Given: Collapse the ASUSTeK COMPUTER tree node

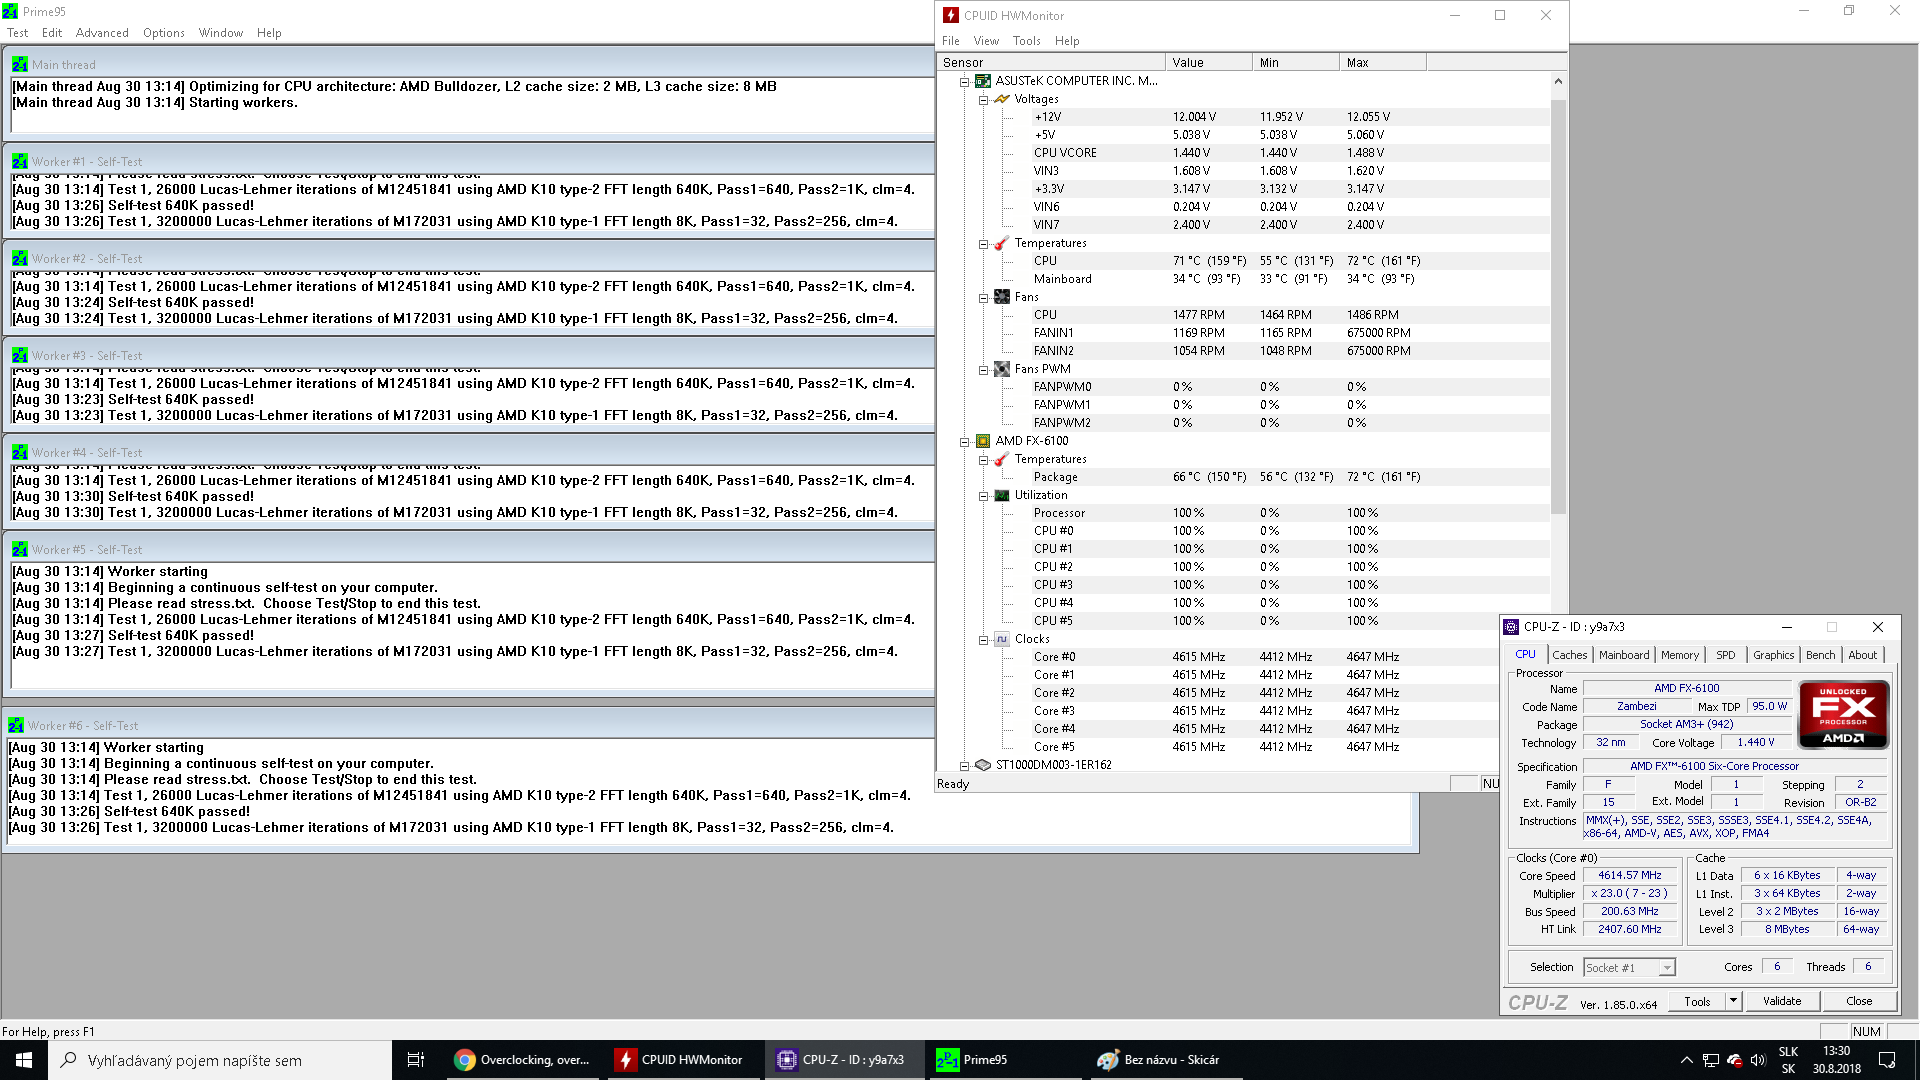Looking at the screenshot, I should click(965, 81).
